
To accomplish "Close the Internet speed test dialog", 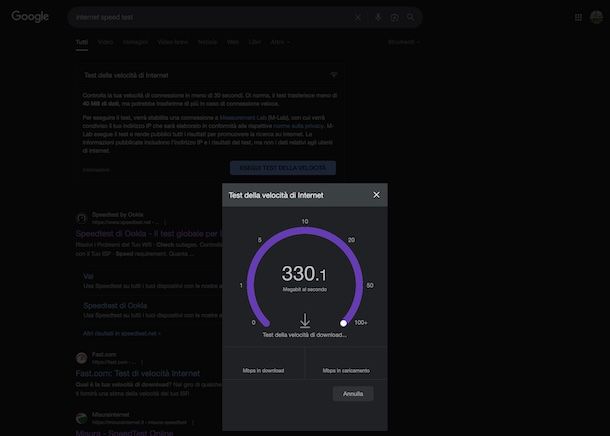I will [x=376, y=195].
